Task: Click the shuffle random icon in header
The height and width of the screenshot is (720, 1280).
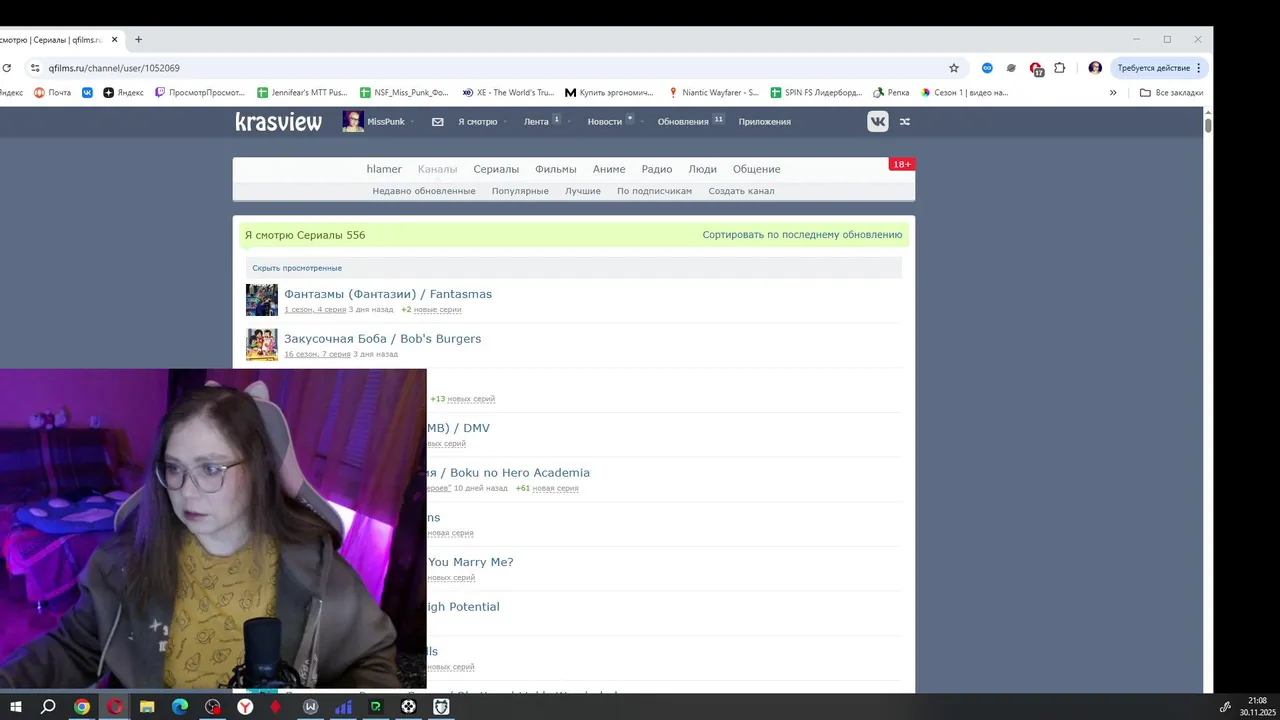Action: 905,122
